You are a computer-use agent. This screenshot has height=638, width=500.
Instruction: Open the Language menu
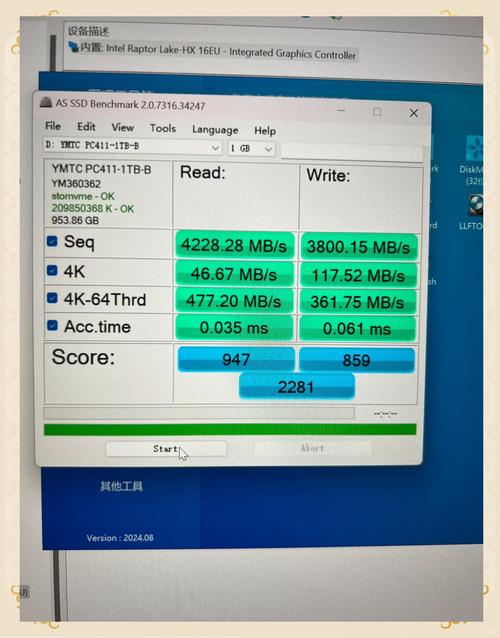(x=215, y=130)
